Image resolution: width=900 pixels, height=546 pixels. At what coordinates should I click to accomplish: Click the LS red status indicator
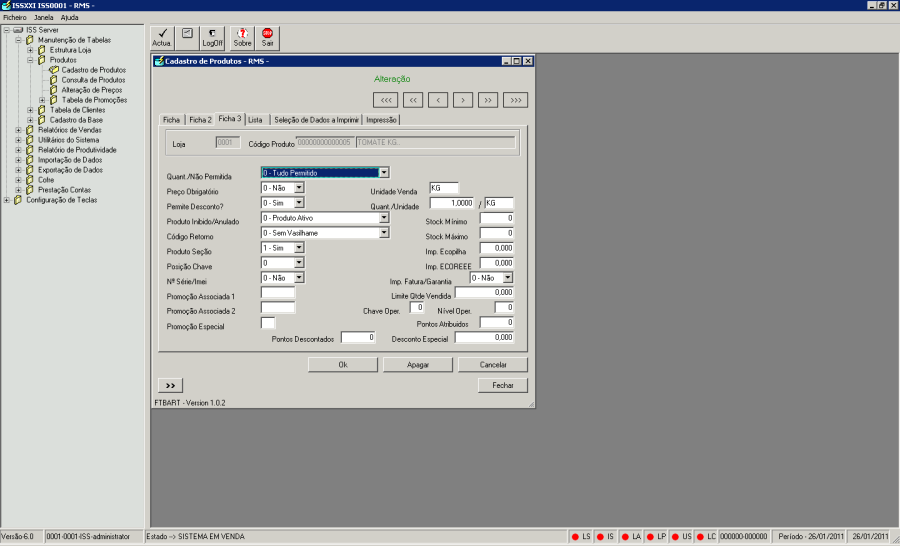[575, 537]
